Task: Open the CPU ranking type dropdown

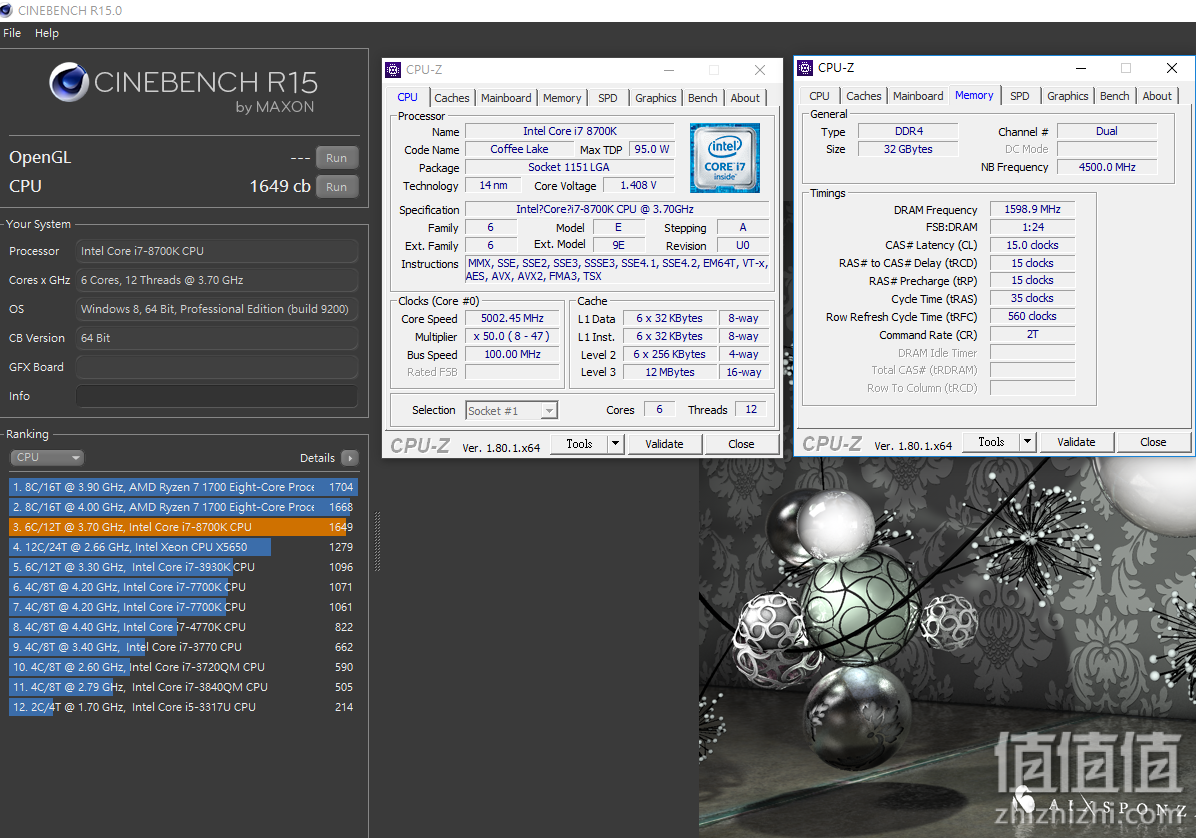Action: click(47, 458)
